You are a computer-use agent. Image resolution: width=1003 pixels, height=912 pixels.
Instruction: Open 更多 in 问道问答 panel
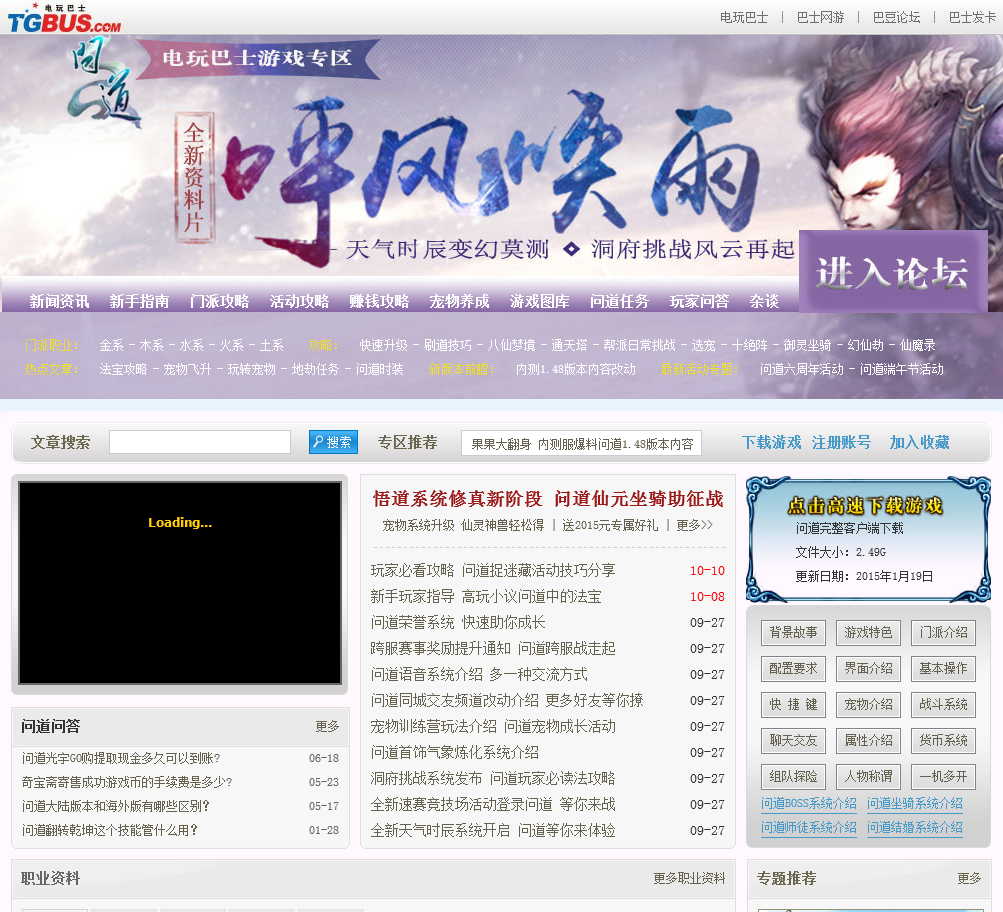coord(327,727)
